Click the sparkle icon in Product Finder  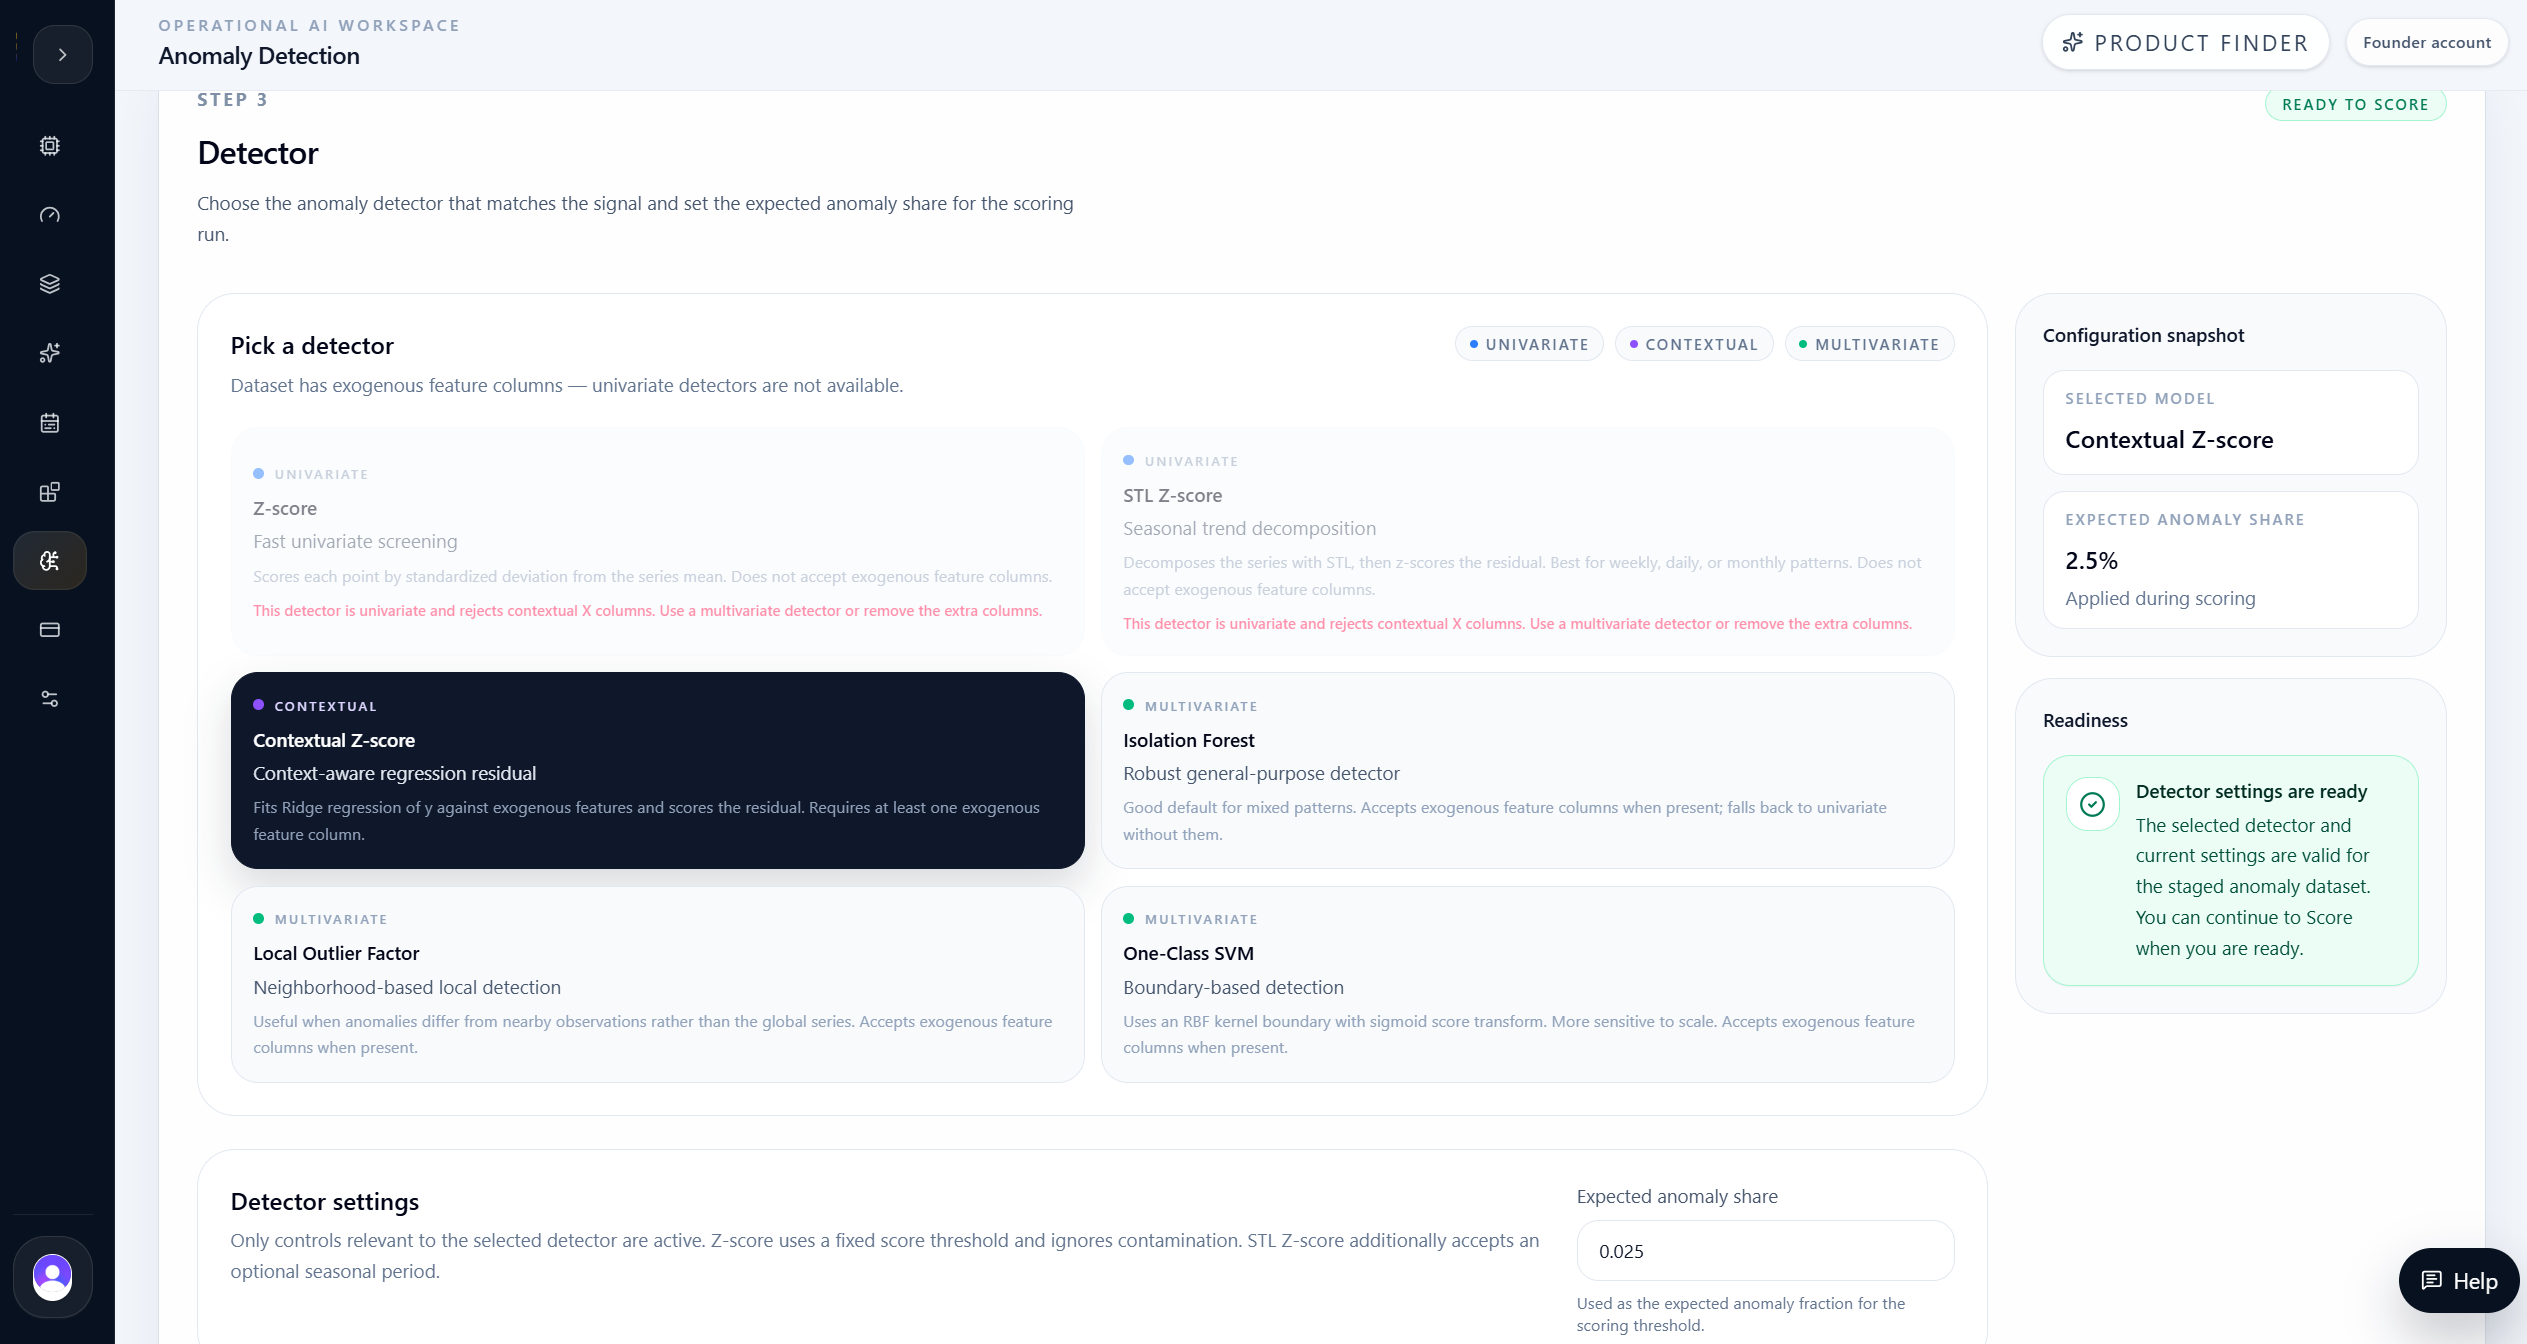(x=2073, y=43)
